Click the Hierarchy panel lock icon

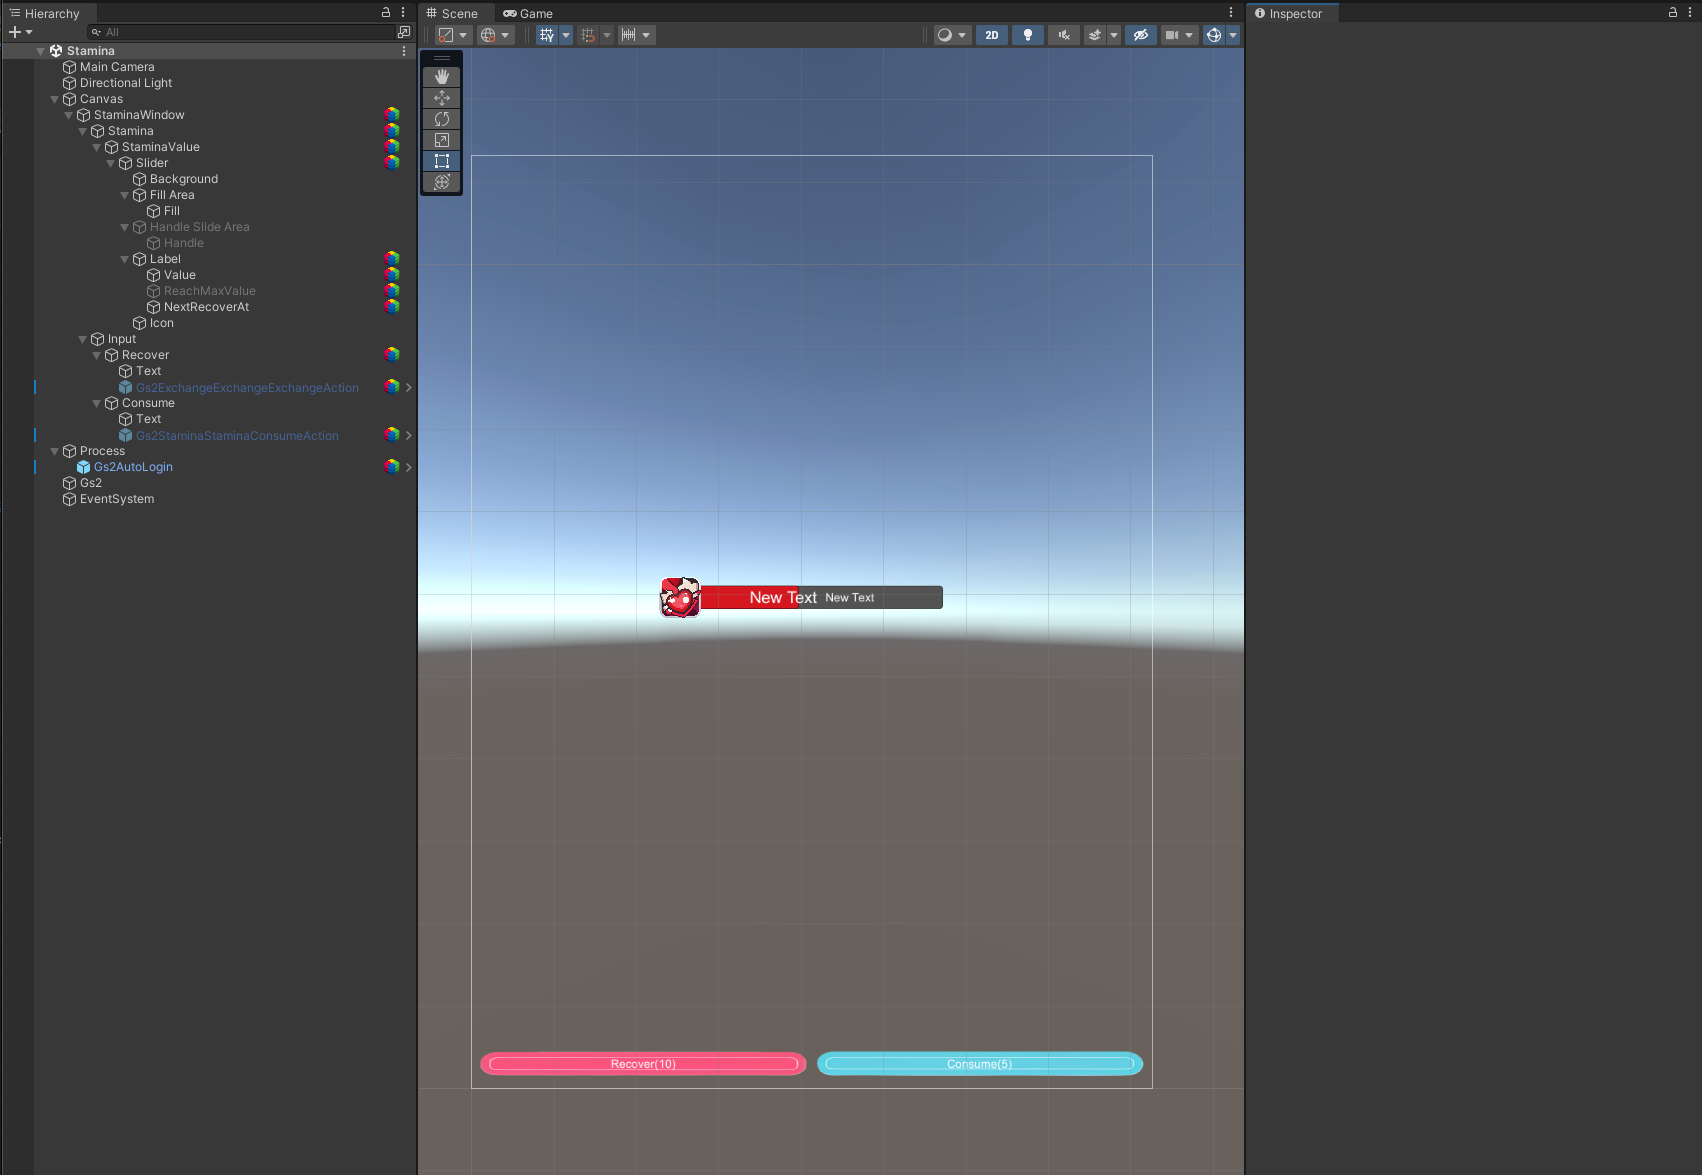386,13
